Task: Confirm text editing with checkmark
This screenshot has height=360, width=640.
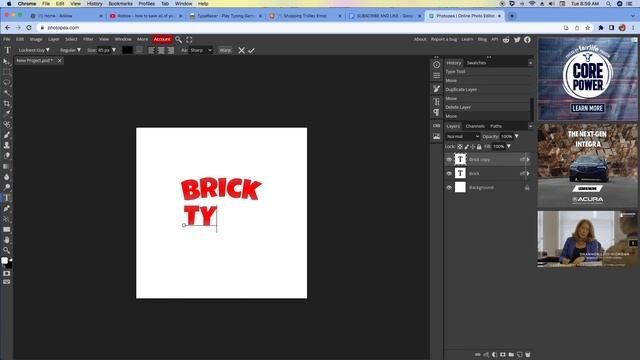Action: click(251, 50)
